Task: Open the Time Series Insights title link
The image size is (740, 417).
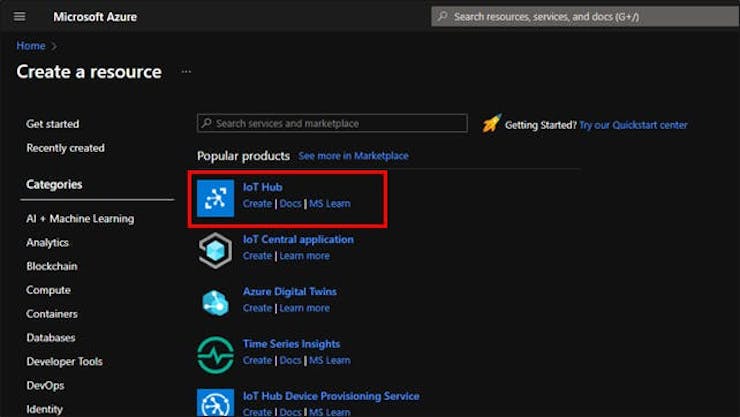Action: point(291,344)
